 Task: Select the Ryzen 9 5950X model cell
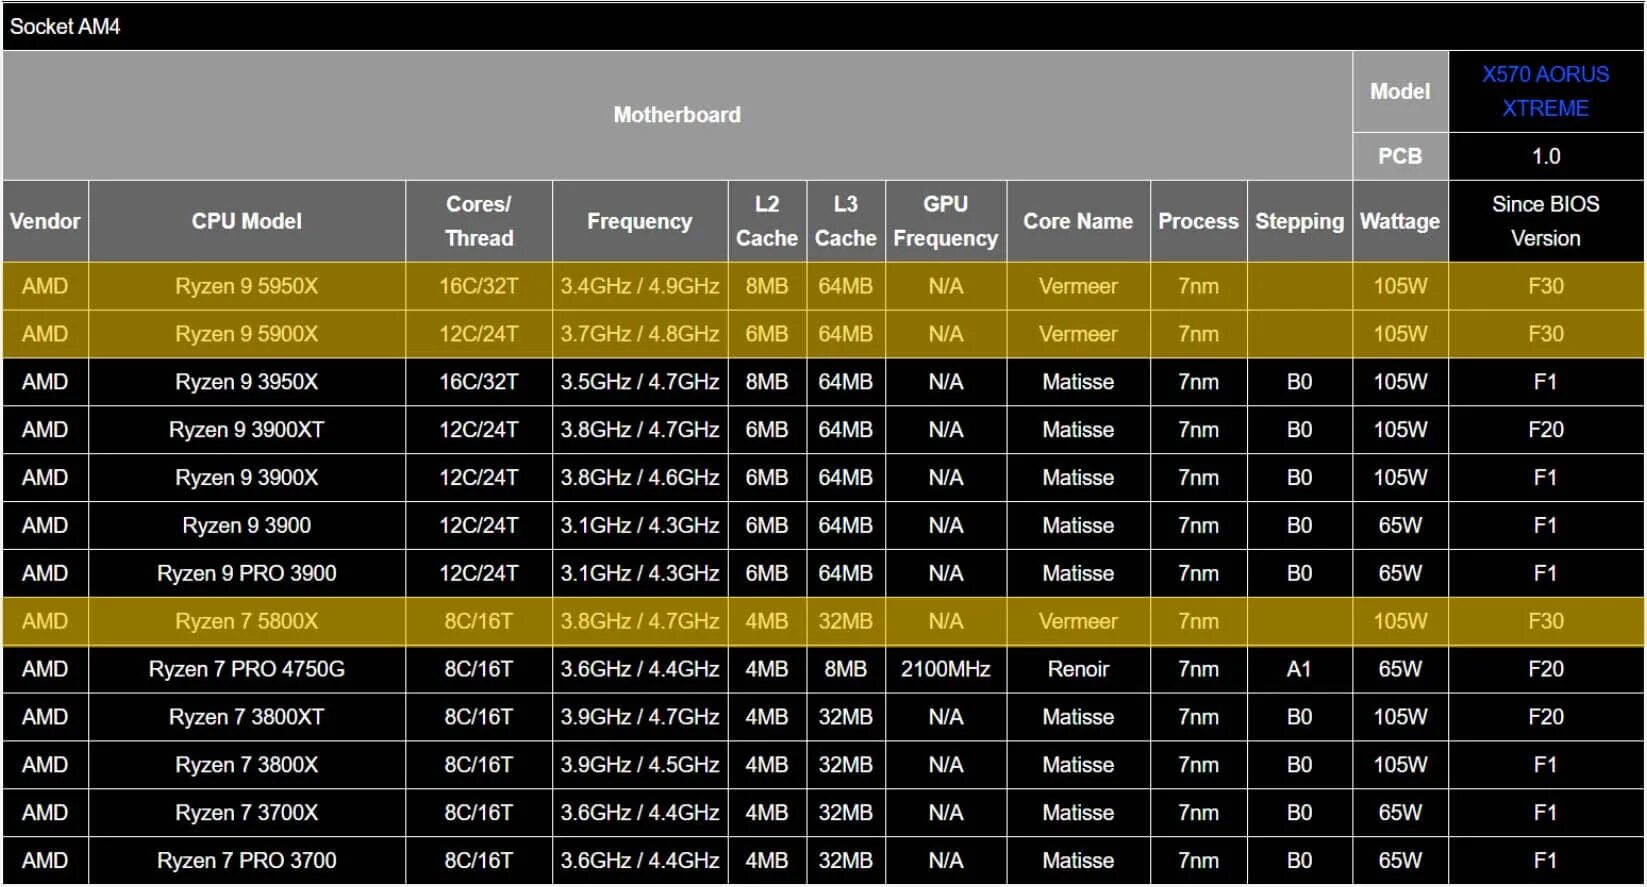[x=247, y=286]
